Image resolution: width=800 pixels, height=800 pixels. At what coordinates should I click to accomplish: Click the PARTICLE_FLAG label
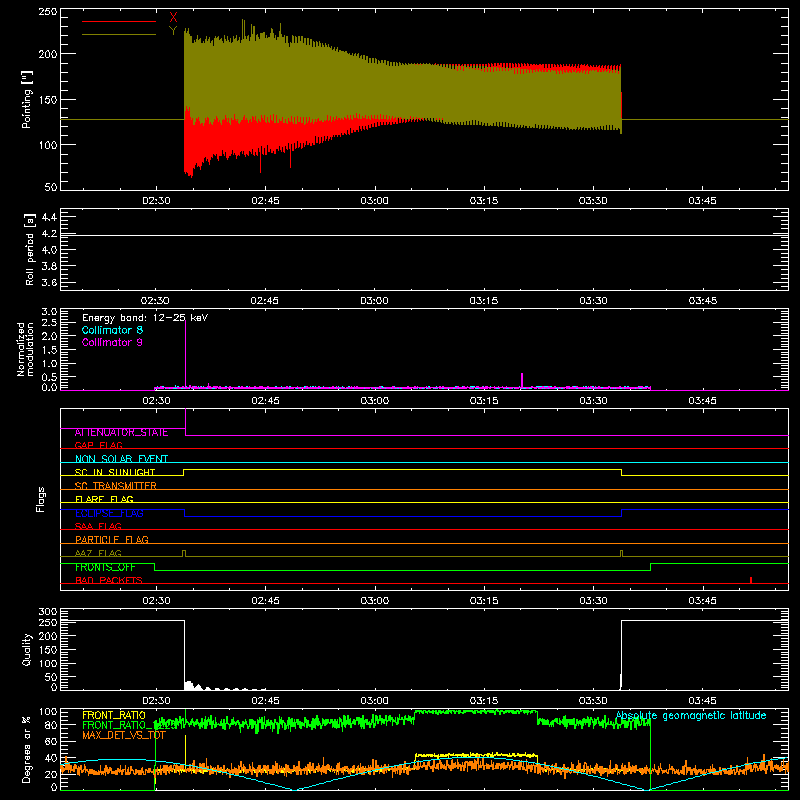pos(112,539)
